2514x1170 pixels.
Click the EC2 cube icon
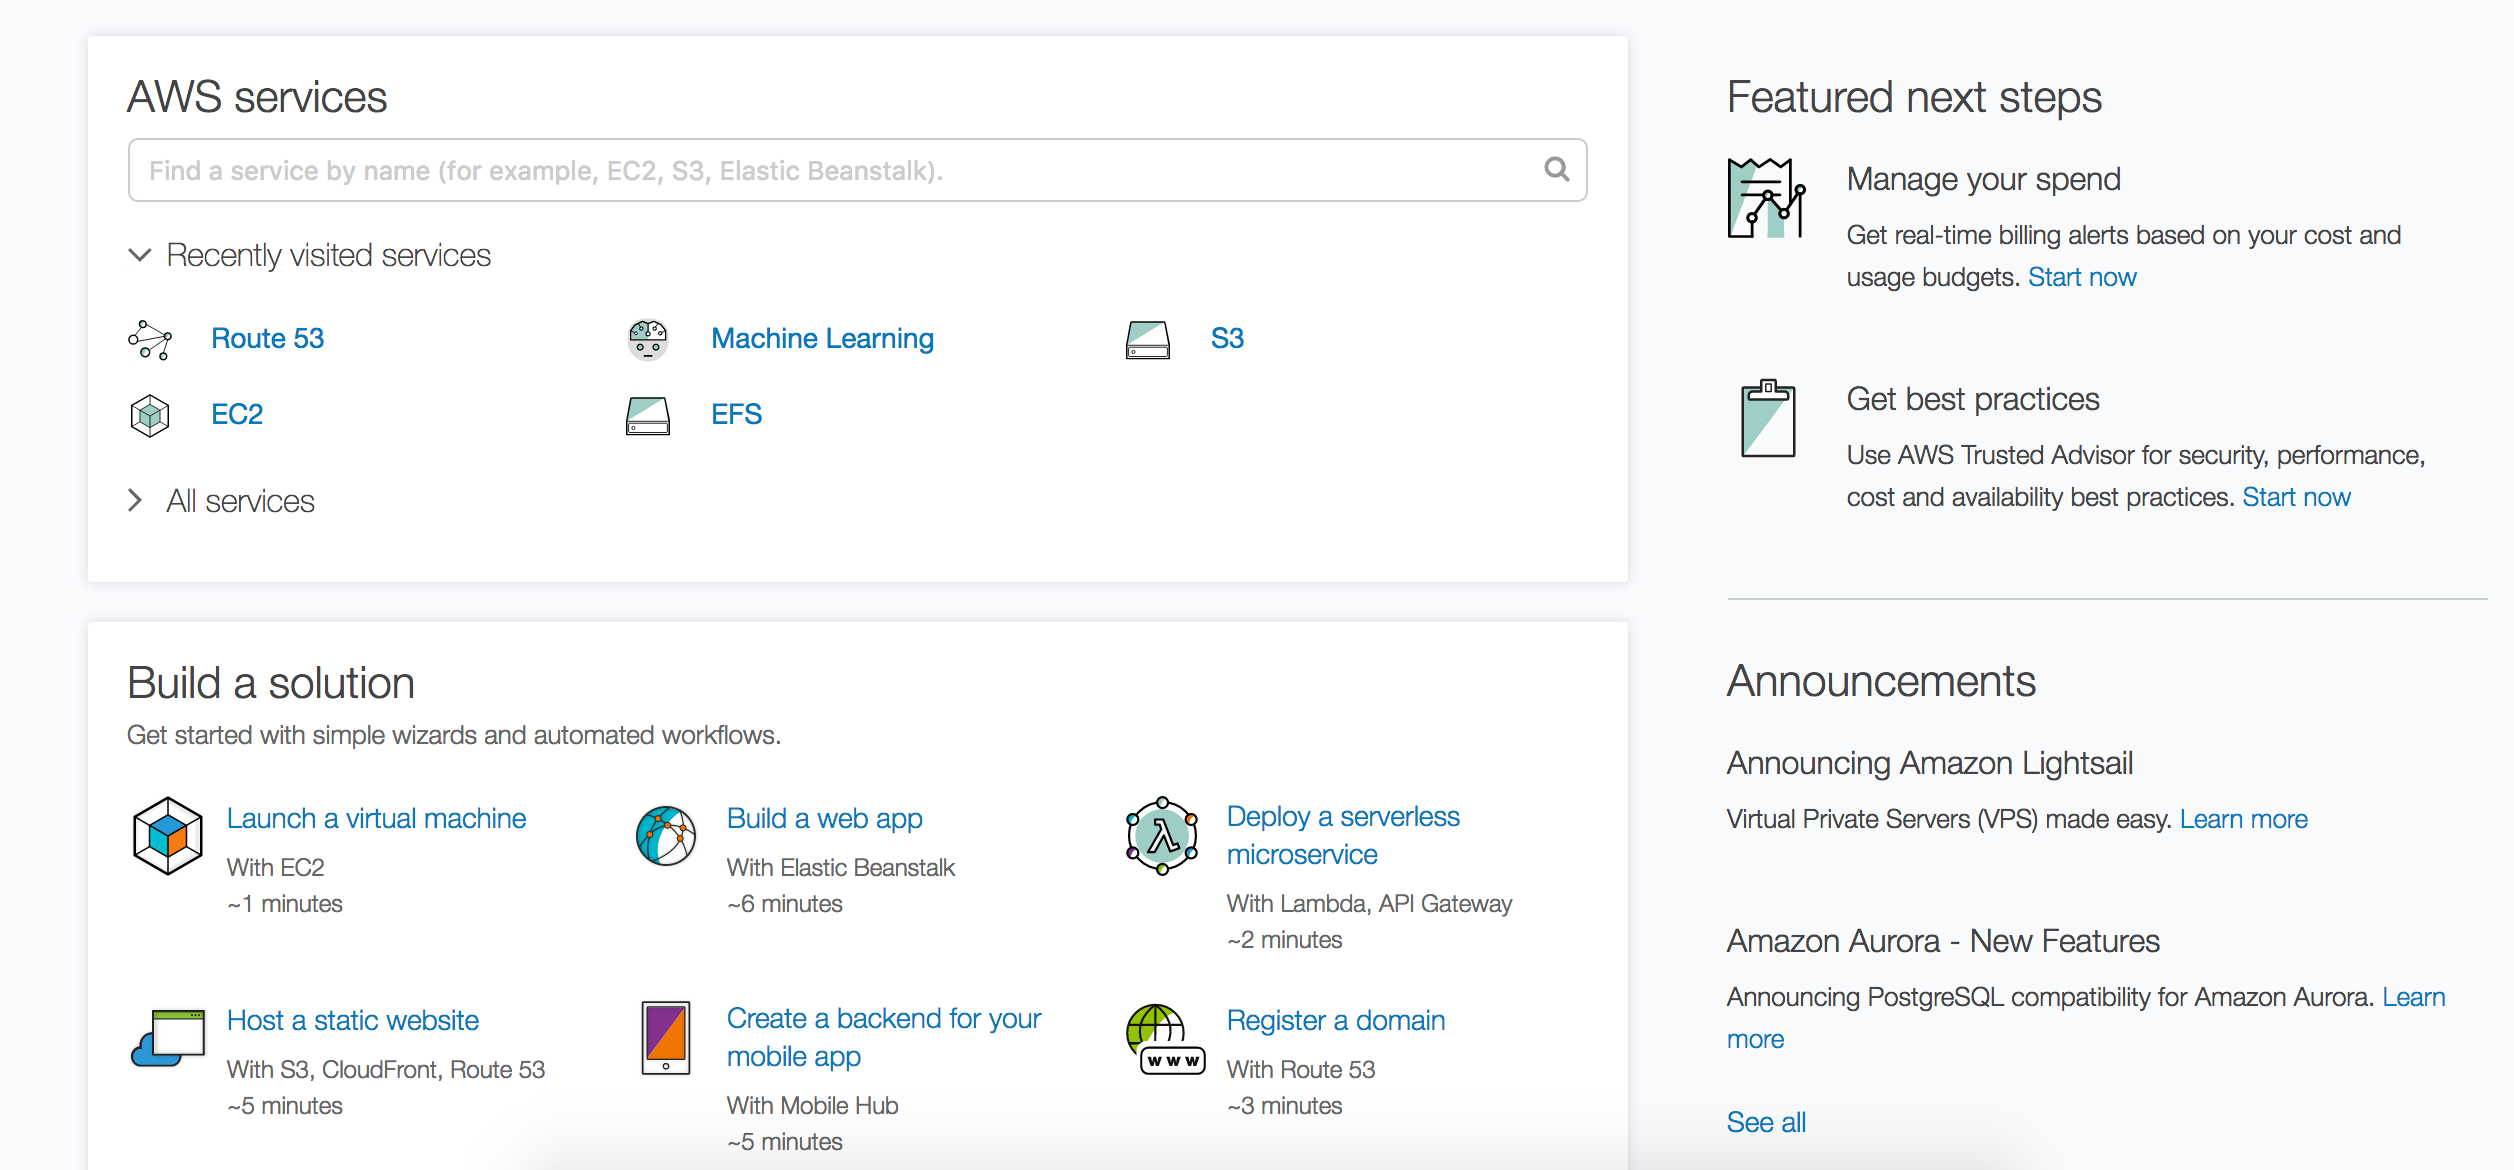click(150, 415)
